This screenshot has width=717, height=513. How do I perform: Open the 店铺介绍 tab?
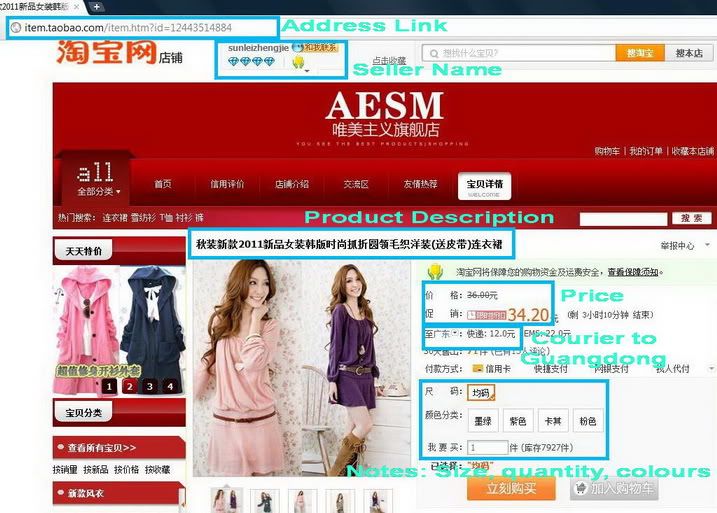point(291,184)
